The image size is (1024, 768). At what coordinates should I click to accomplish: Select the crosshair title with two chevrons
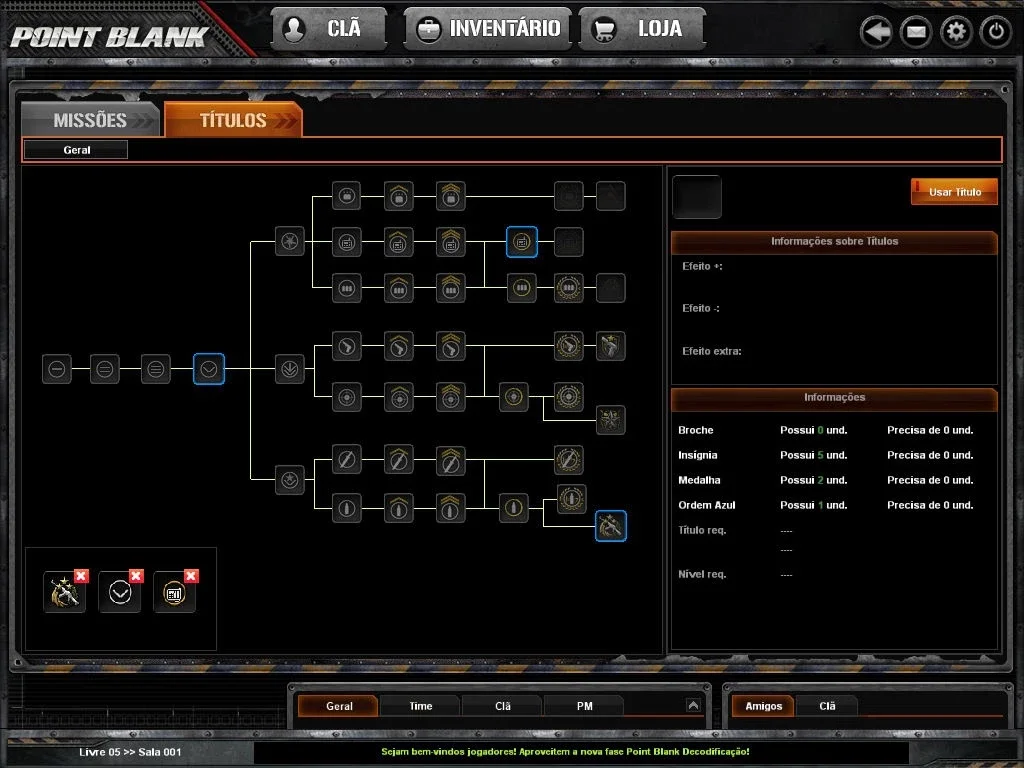tap(451, 396)
